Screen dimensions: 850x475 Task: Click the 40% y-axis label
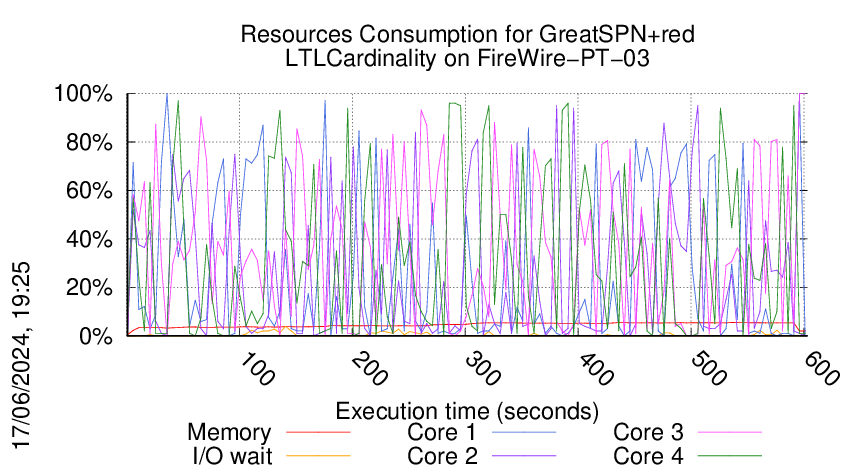(x=89, y=239)
